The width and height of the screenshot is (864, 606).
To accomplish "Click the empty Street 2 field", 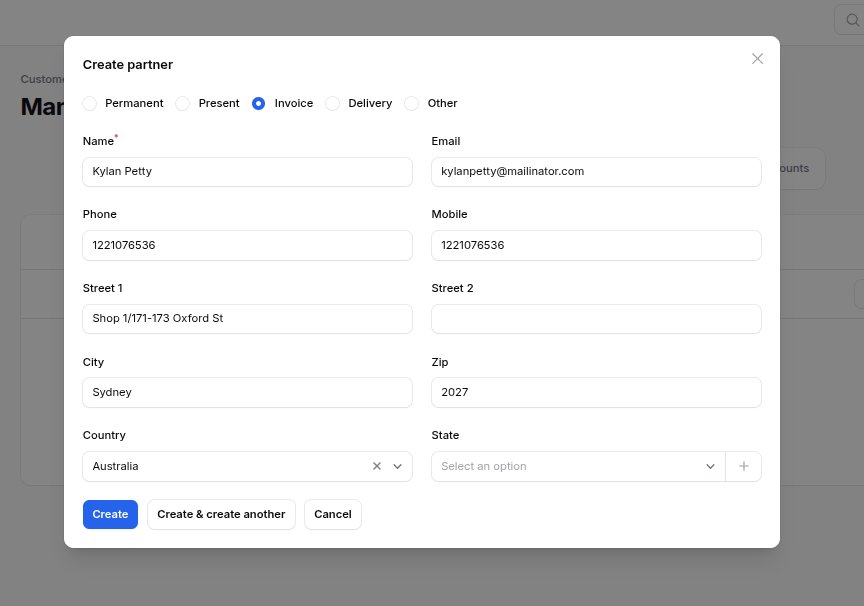I will click(596, 318).
